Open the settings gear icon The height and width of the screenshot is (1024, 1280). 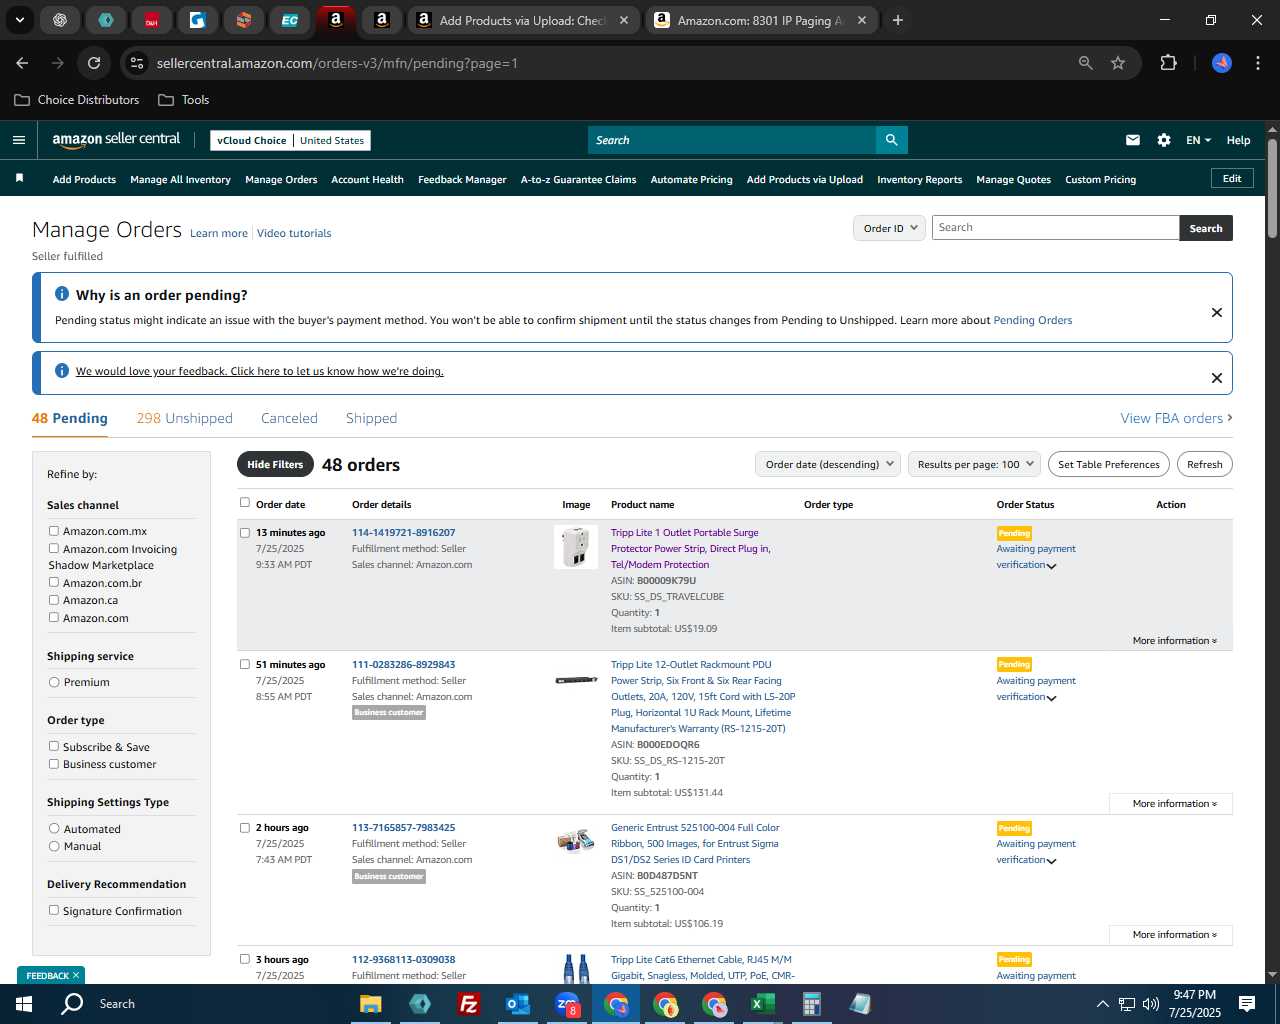click(1164, 140)
